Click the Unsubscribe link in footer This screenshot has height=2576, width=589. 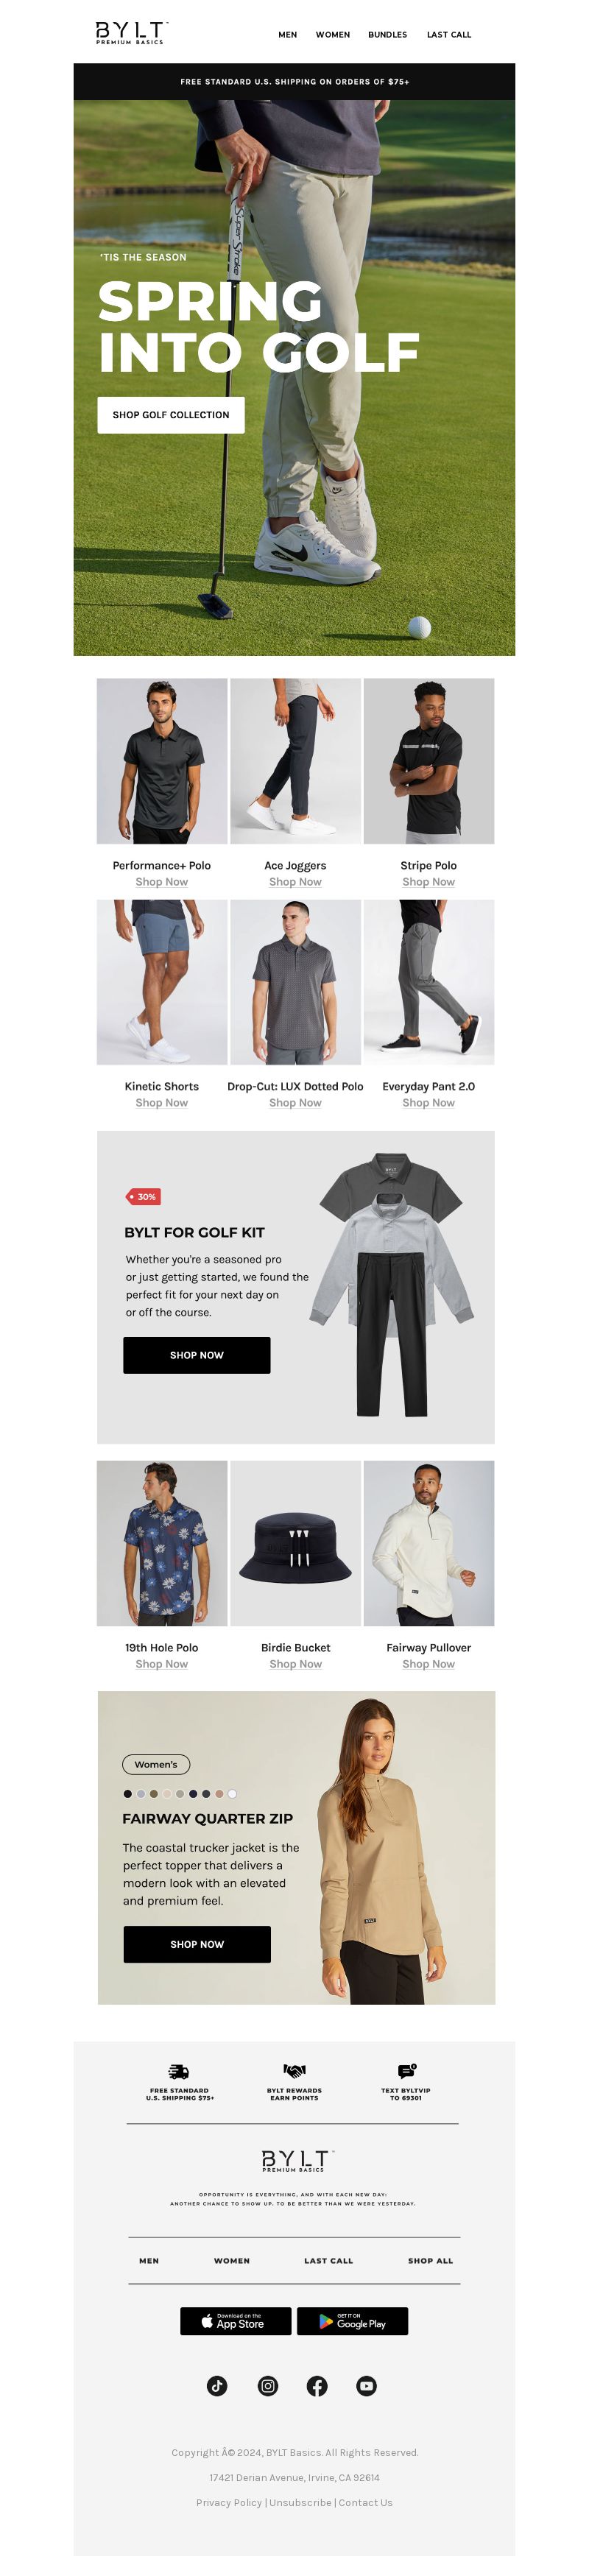300,2503
